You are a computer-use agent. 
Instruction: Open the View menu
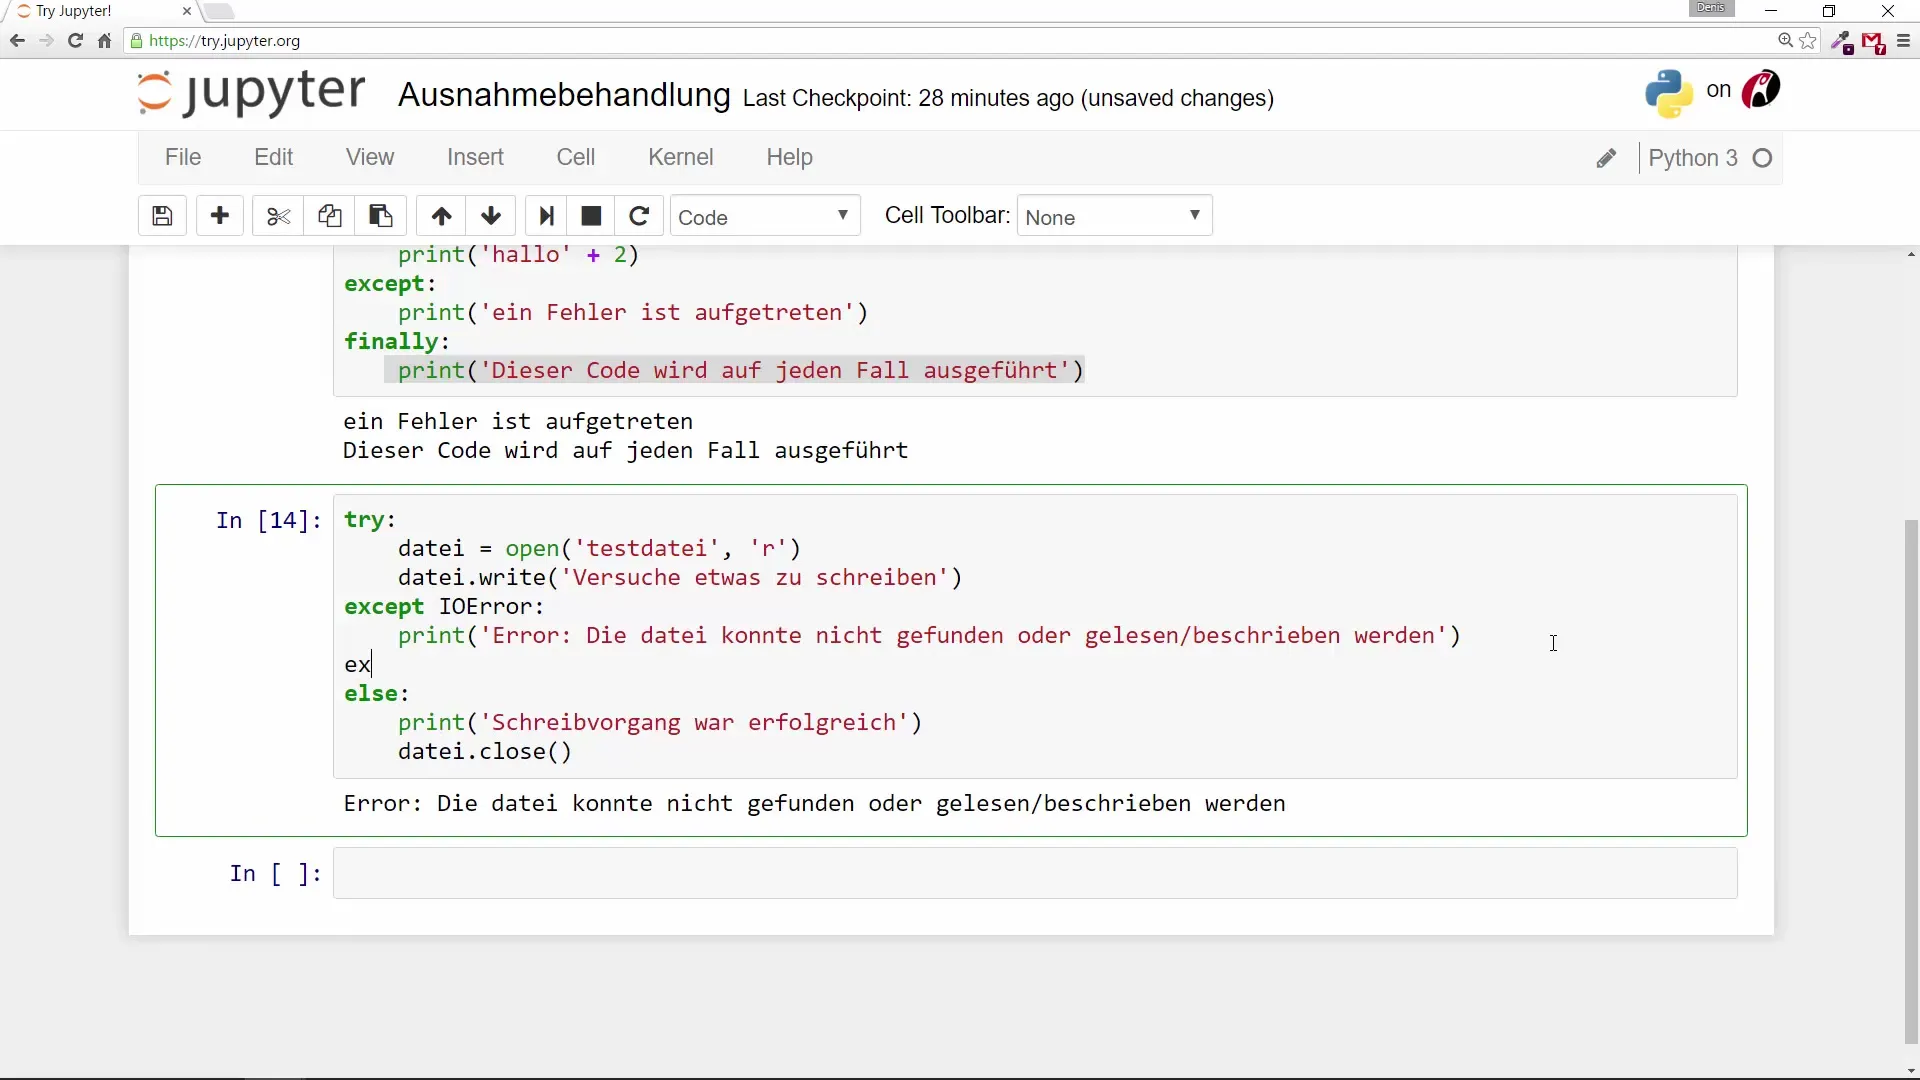[x=370, y=157]
